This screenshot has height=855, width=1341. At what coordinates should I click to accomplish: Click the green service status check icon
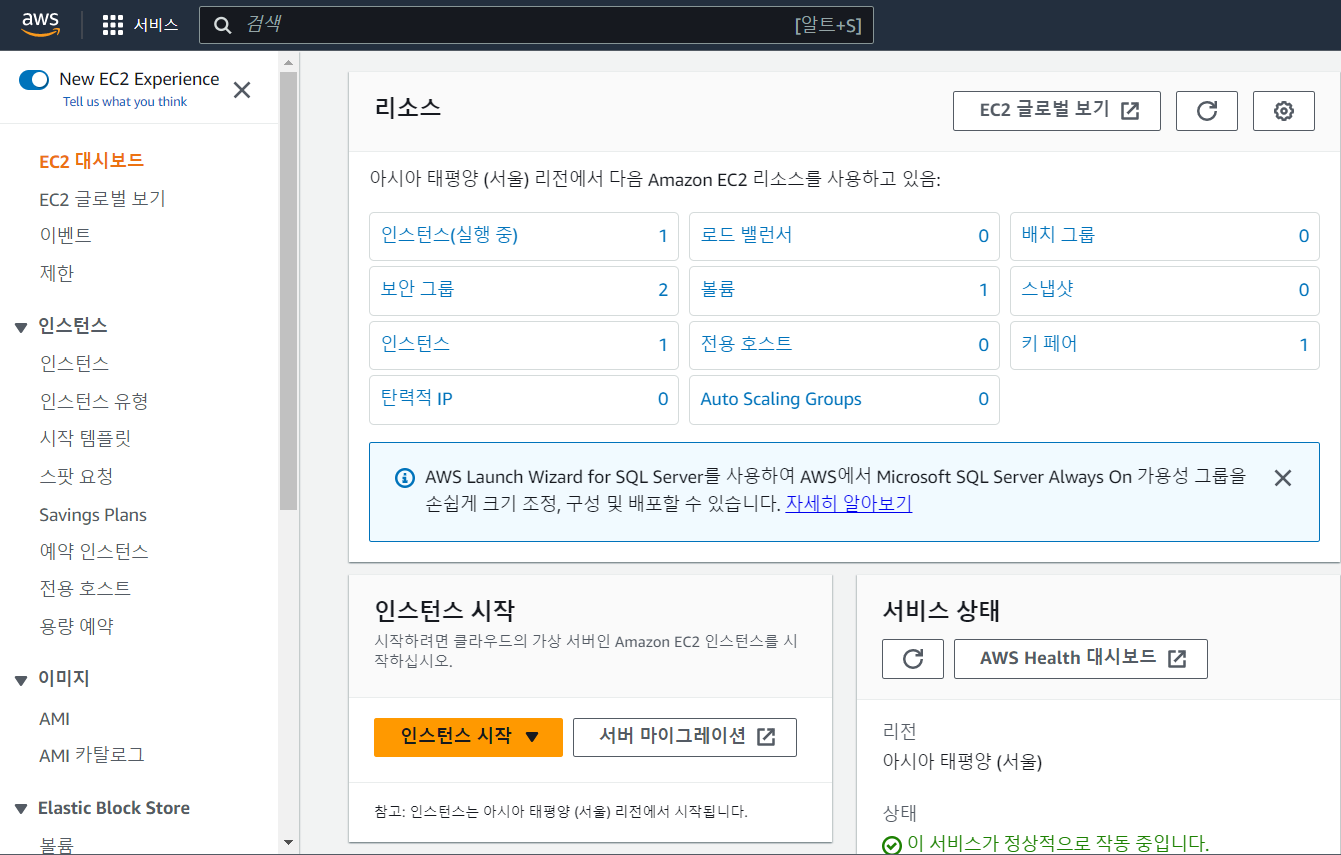(892, 845)
